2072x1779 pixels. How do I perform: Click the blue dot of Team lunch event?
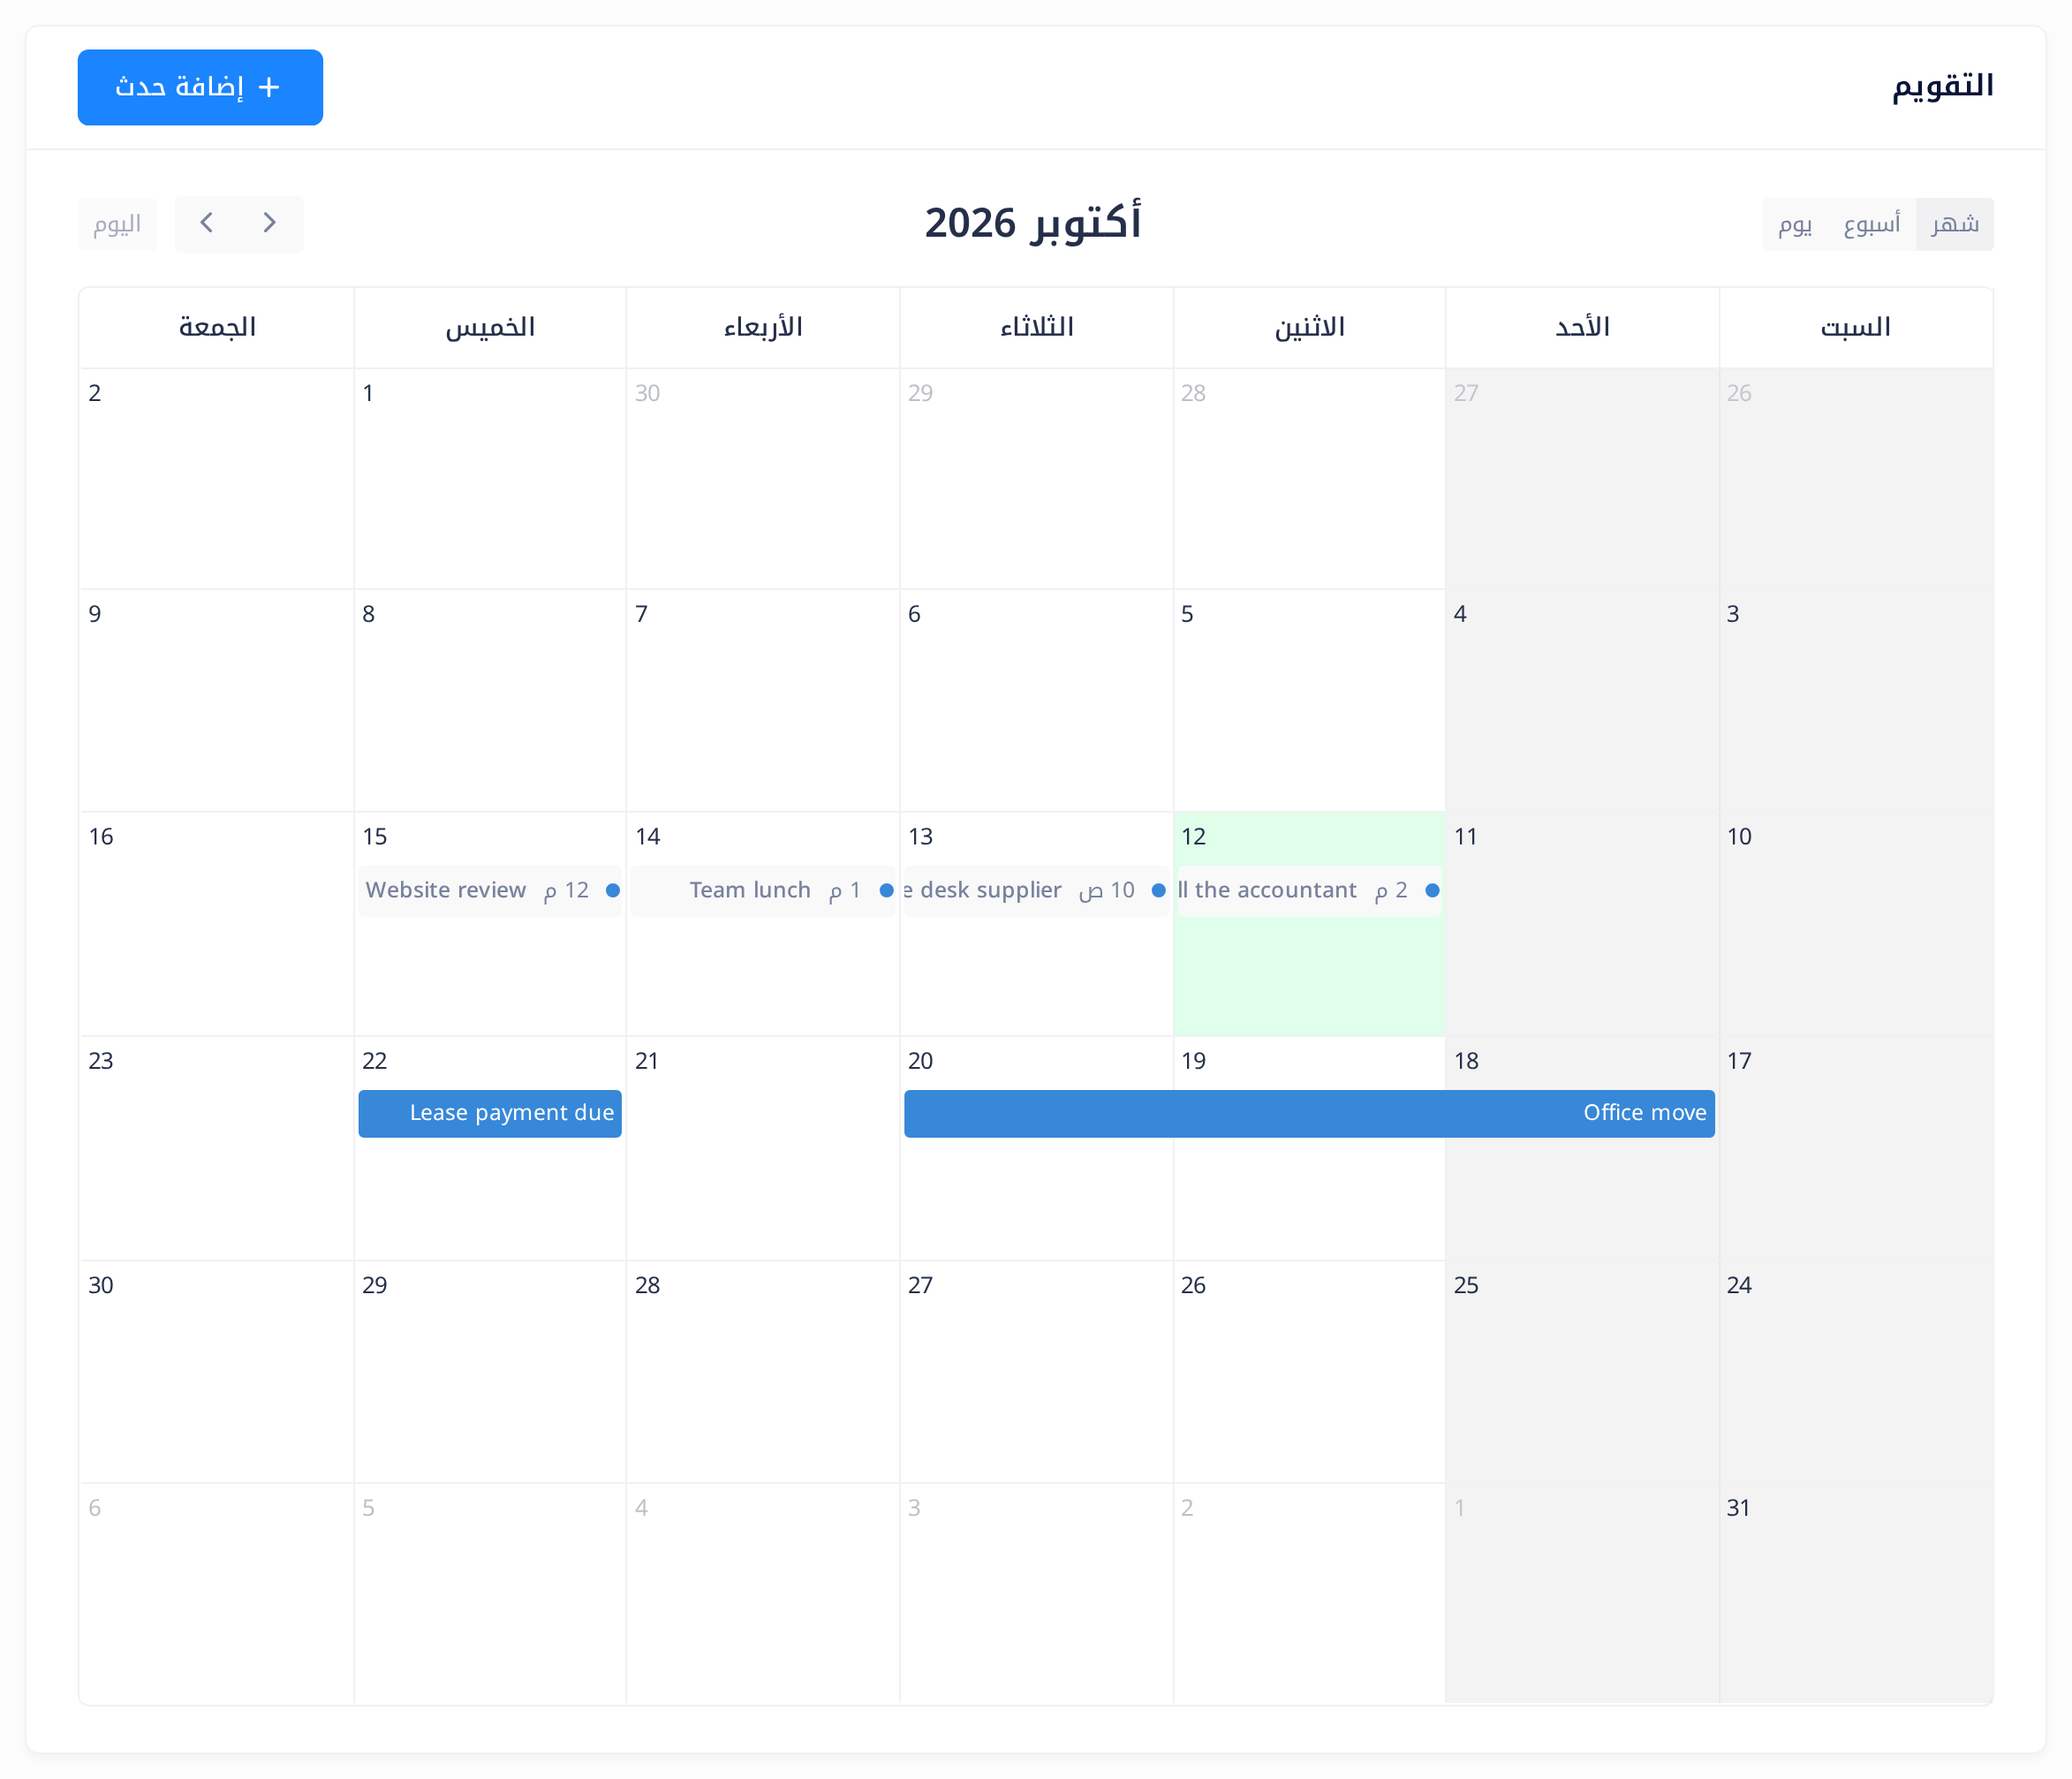pos(886,890)
